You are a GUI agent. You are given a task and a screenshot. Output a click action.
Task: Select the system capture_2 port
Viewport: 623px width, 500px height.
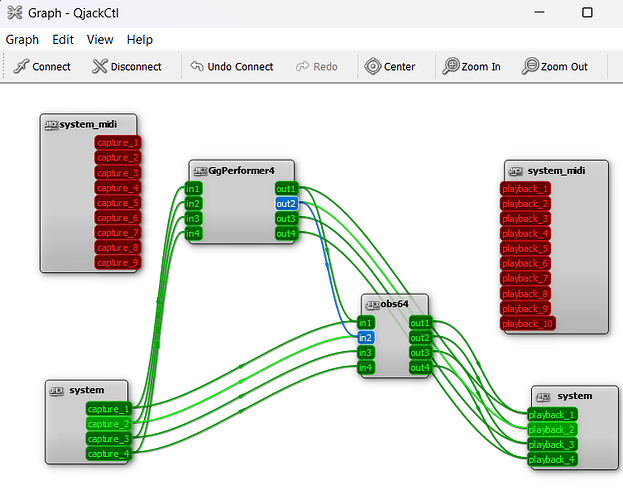tap(109, 424)
